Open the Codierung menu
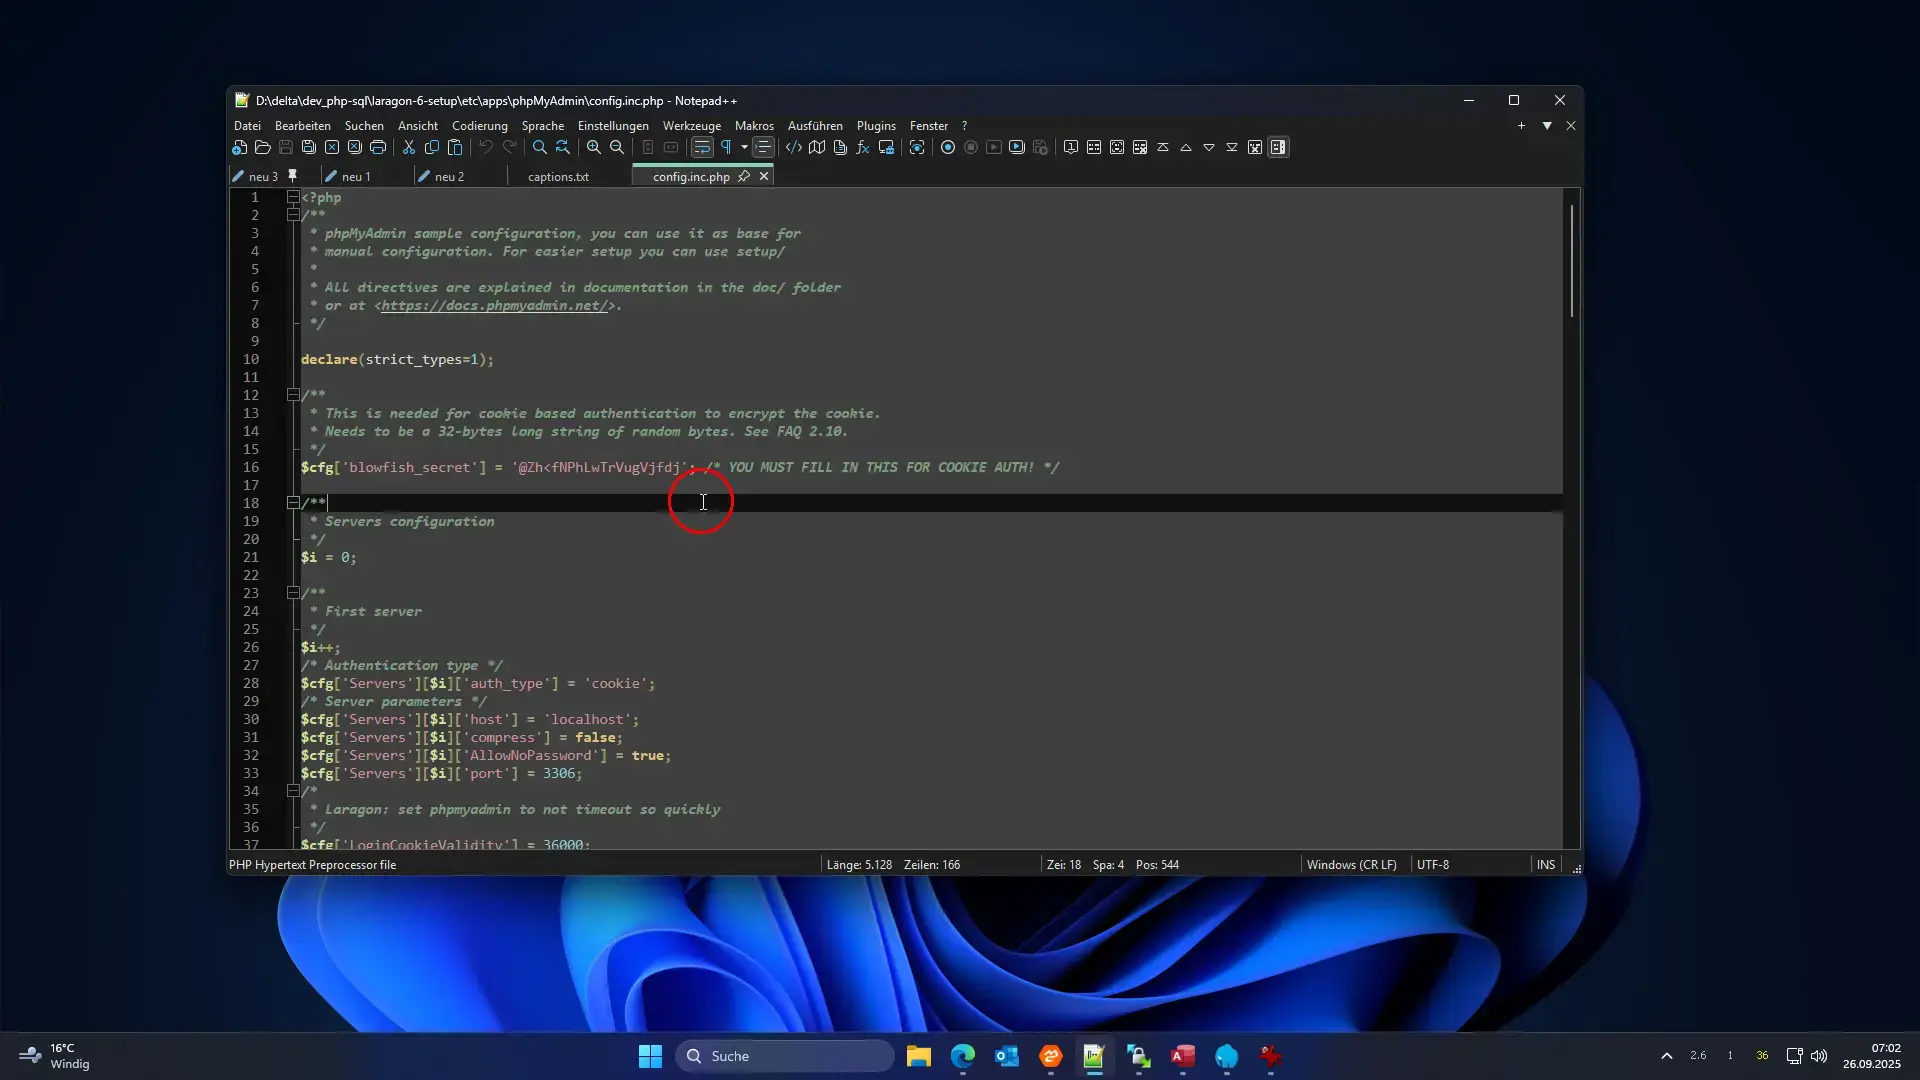 [x=479, y=126]
